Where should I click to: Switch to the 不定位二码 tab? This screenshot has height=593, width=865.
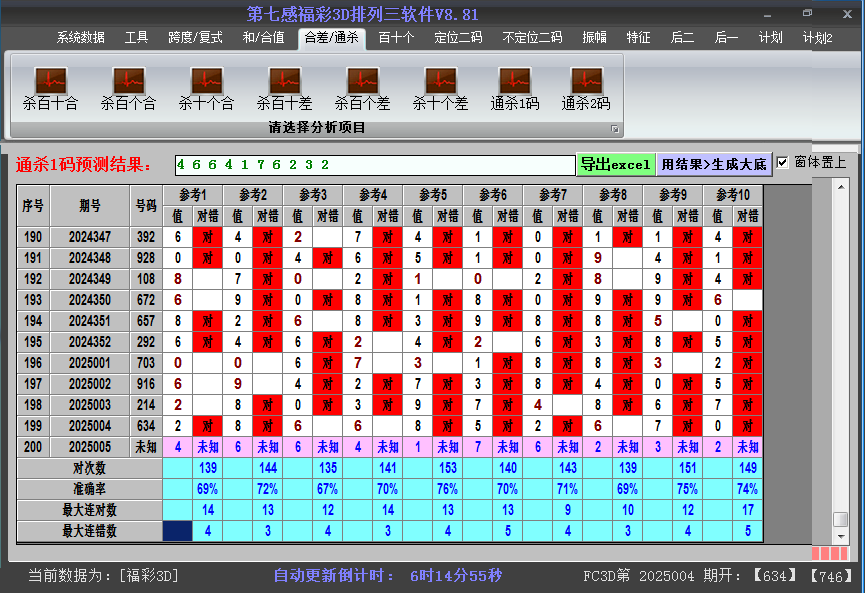(x=532, y=38)
